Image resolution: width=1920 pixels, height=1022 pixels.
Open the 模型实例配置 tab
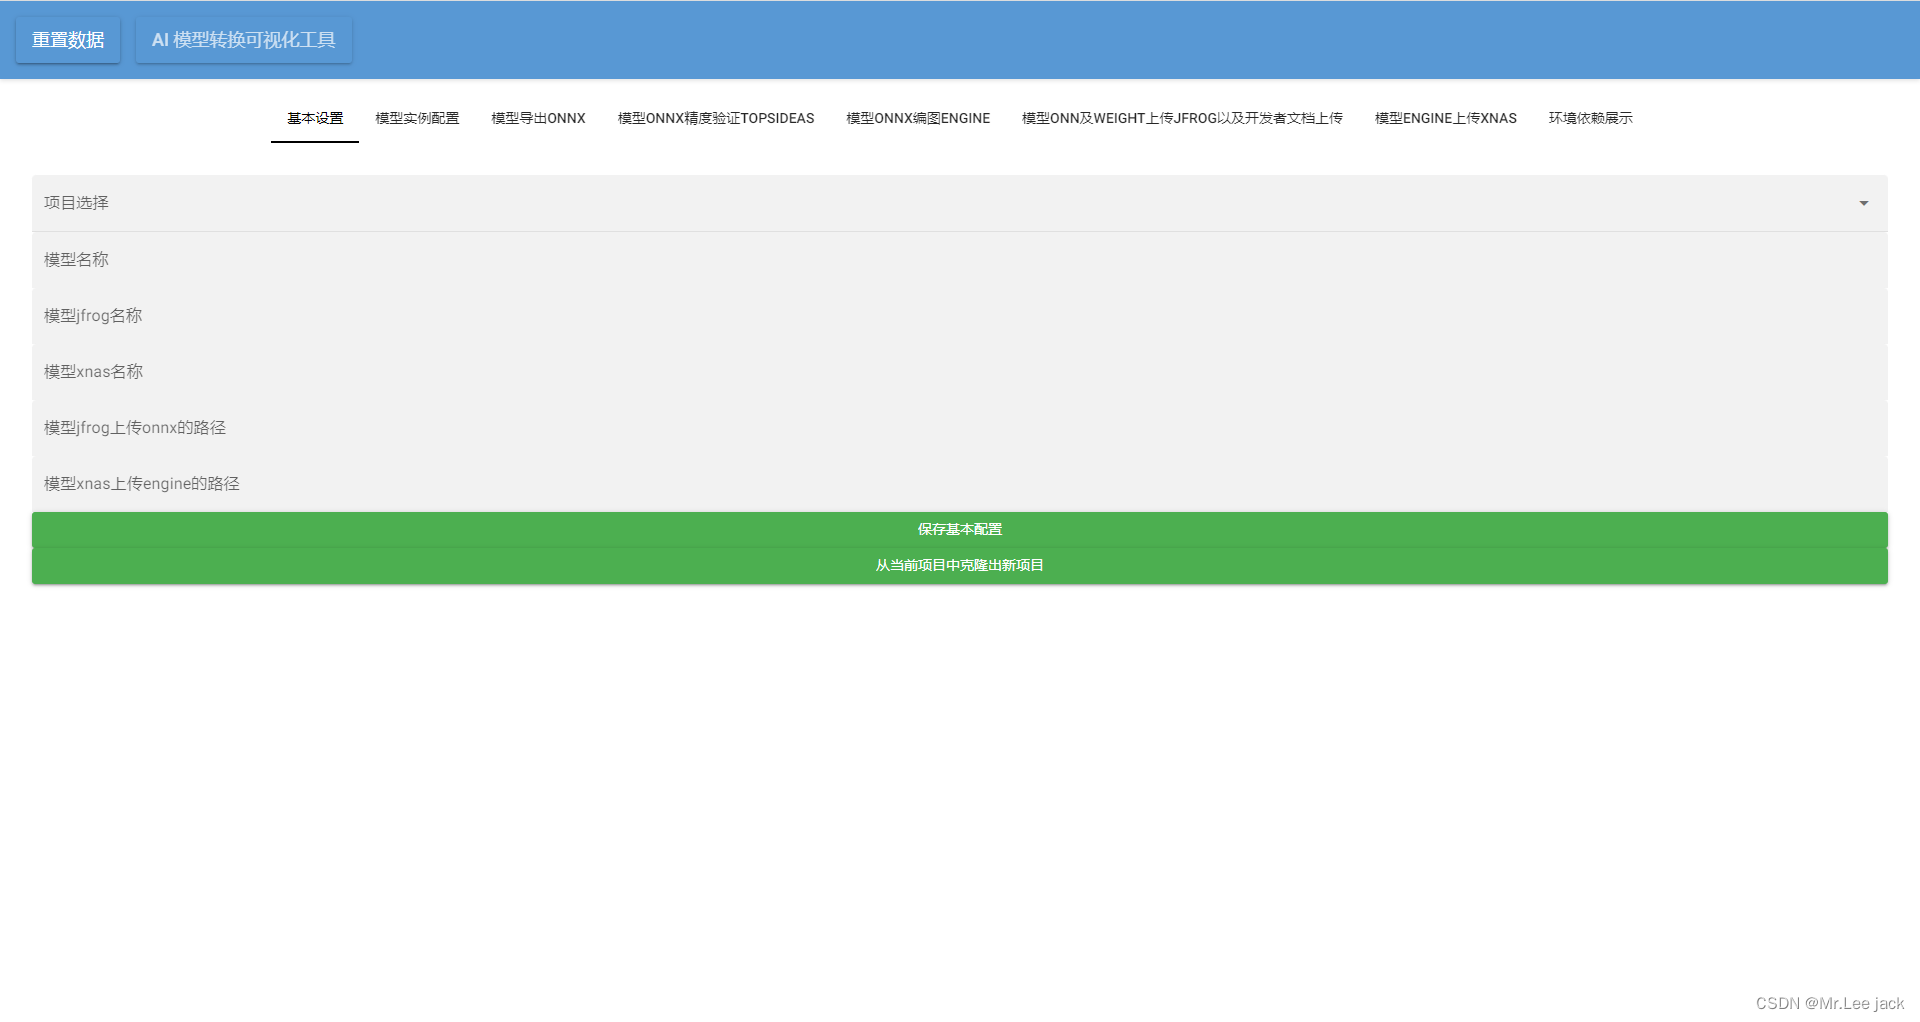pos(417,118)
